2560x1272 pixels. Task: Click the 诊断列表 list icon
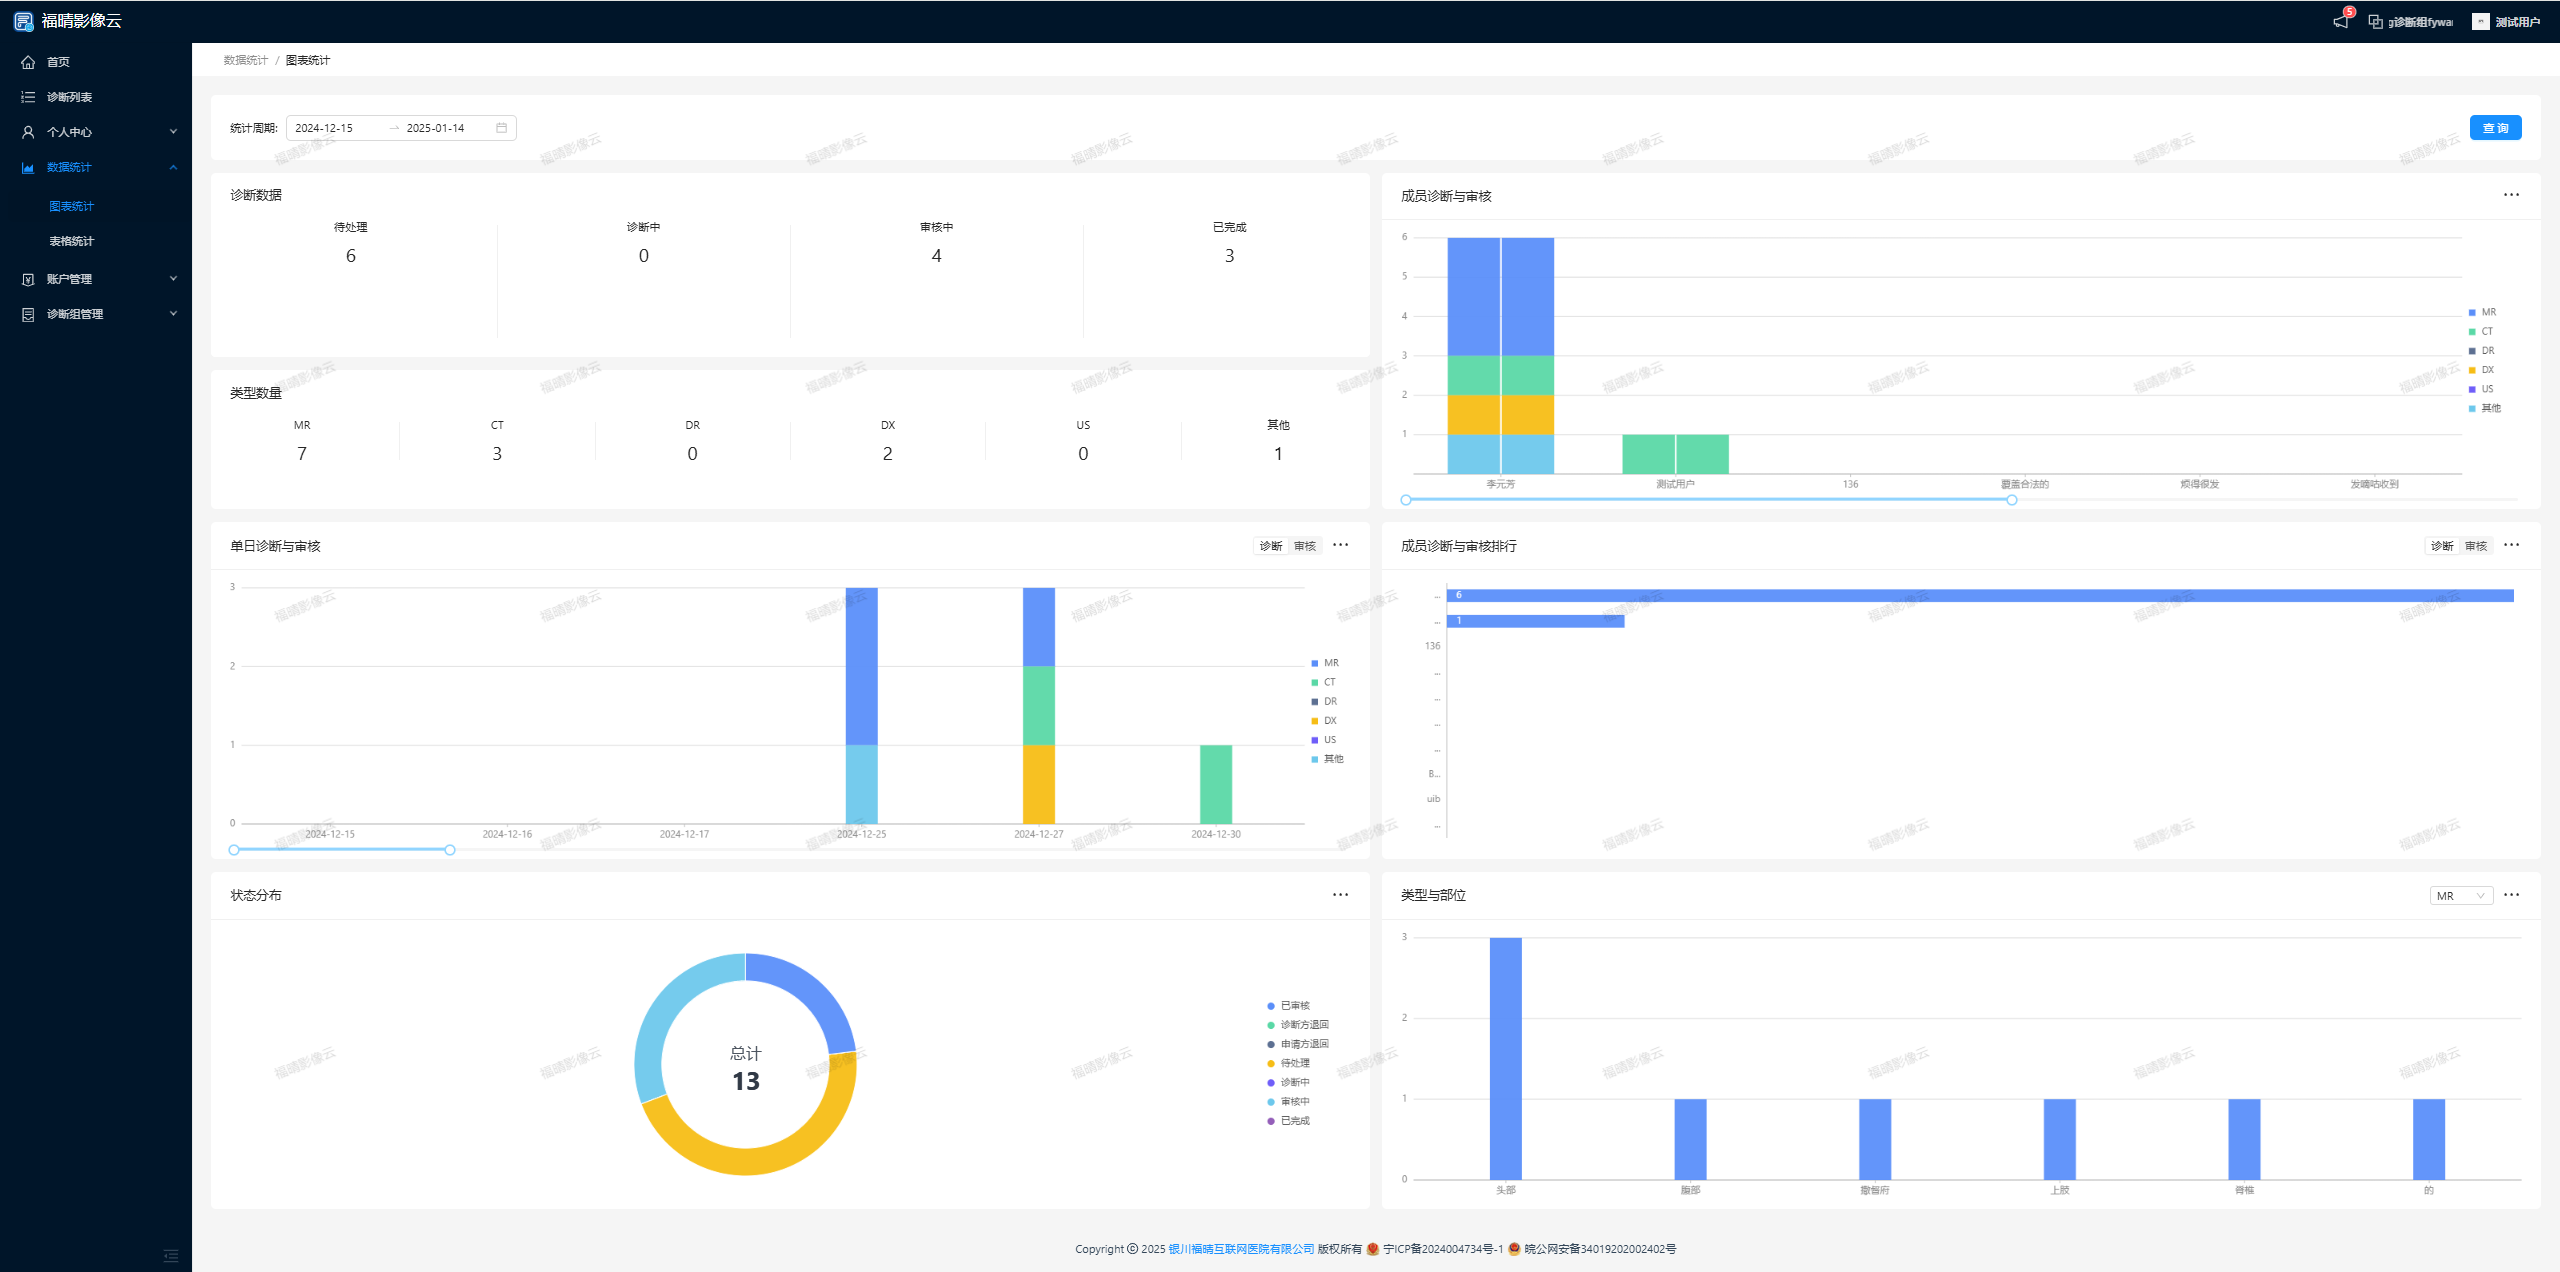pyautogui.click(x=28, y=97)
